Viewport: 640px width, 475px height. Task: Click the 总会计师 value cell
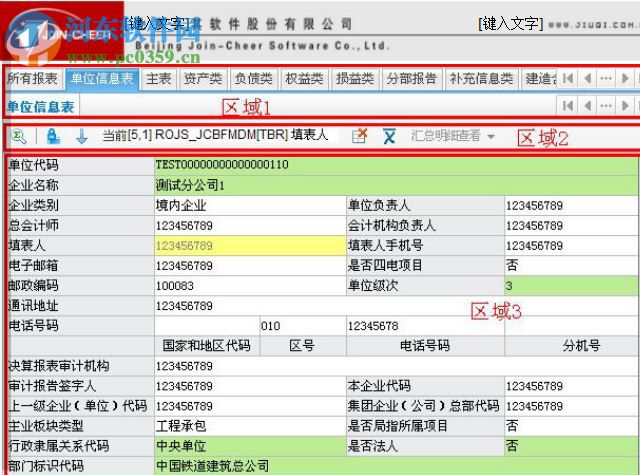point(250,225)
